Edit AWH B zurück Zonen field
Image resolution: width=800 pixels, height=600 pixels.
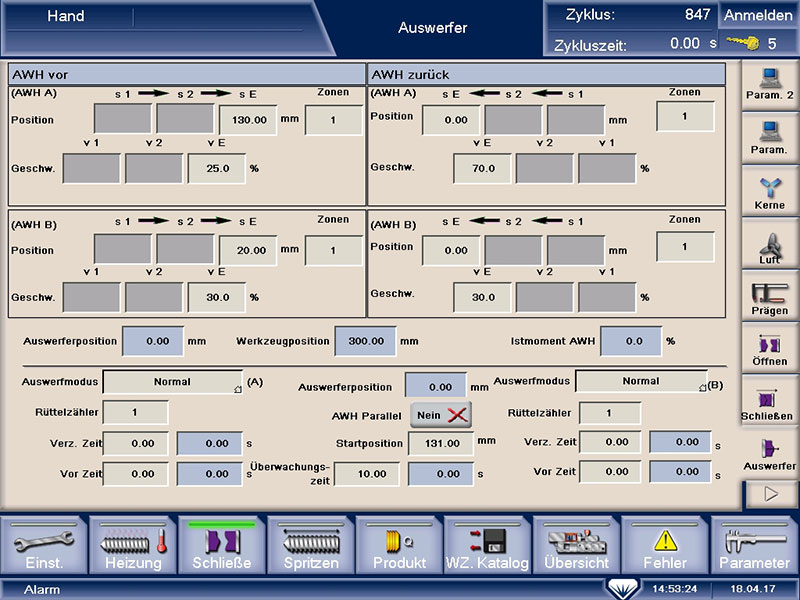coord(685,246)
